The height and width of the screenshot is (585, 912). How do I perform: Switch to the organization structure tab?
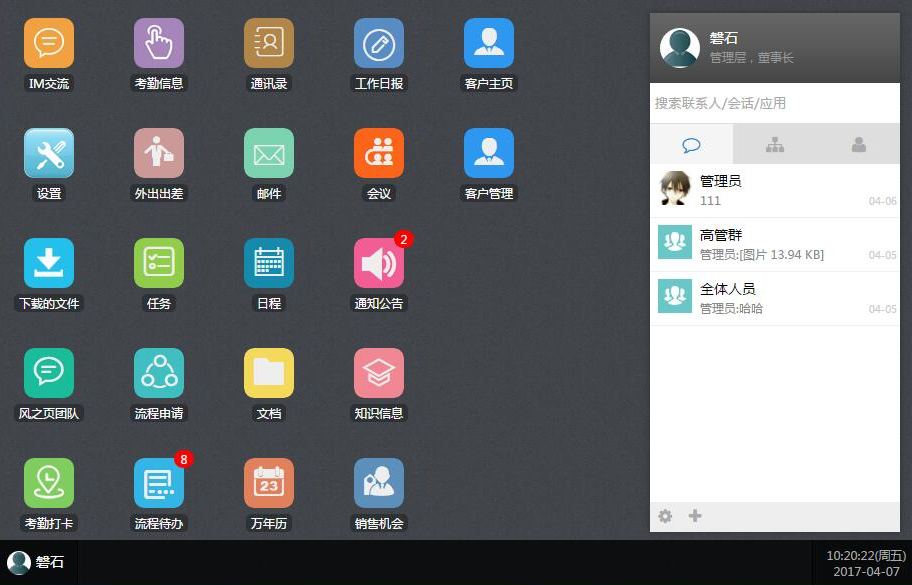click(x=775, y=144)
